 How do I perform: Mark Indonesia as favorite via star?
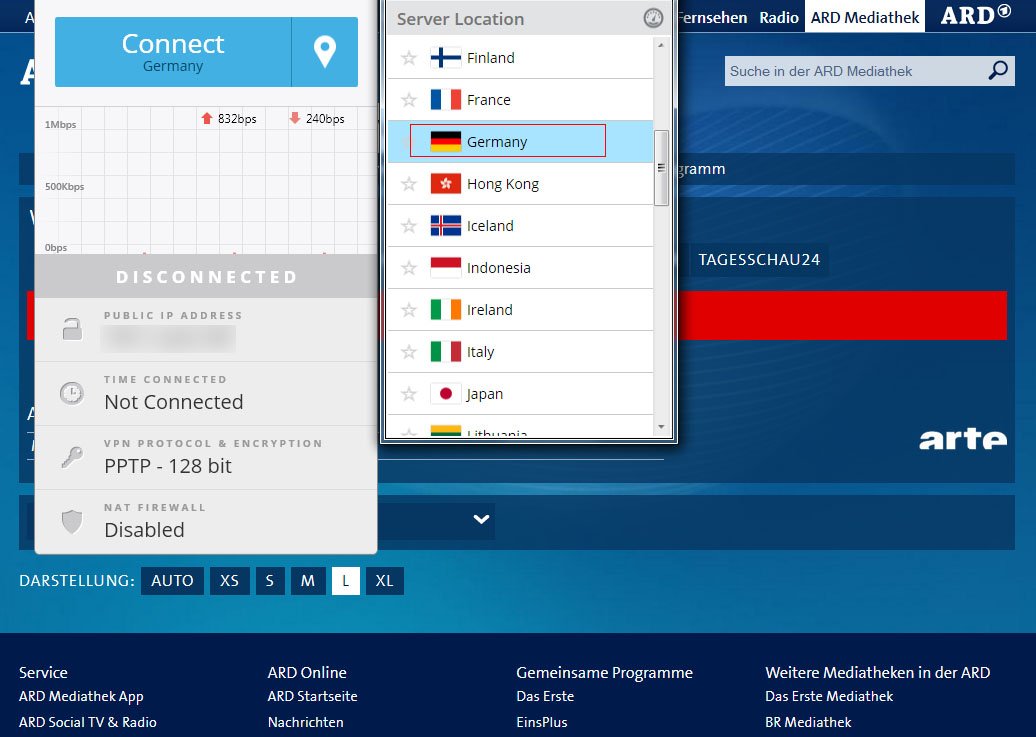coord(409,268)
